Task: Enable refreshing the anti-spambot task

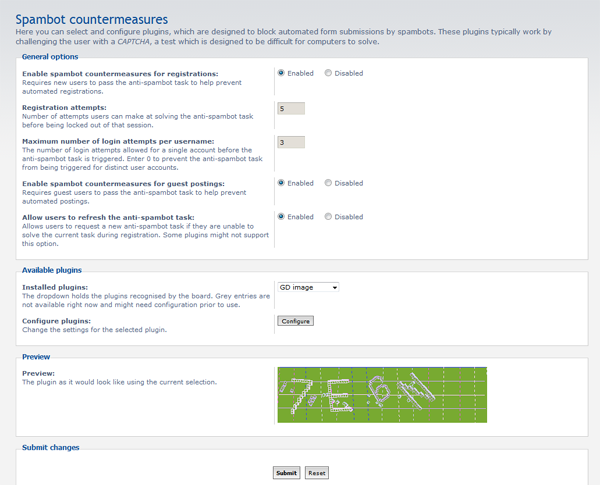Action: (x=281, y=216)
